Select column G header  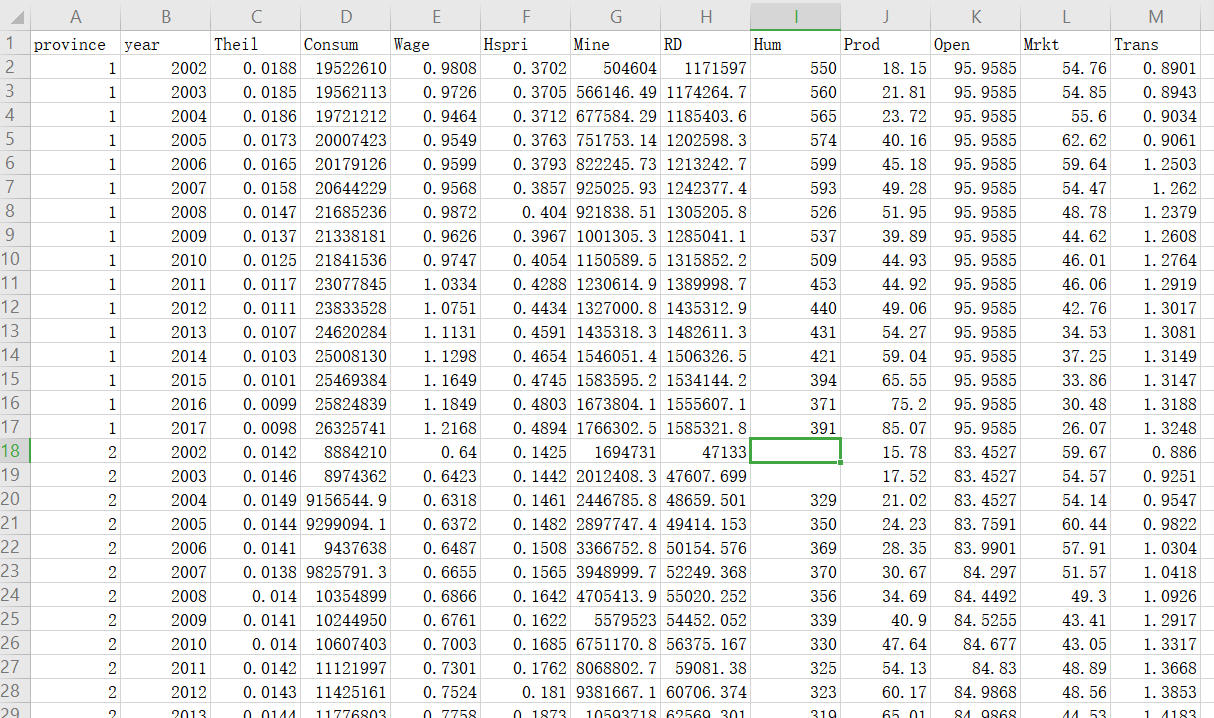click(x=616, y=16)
